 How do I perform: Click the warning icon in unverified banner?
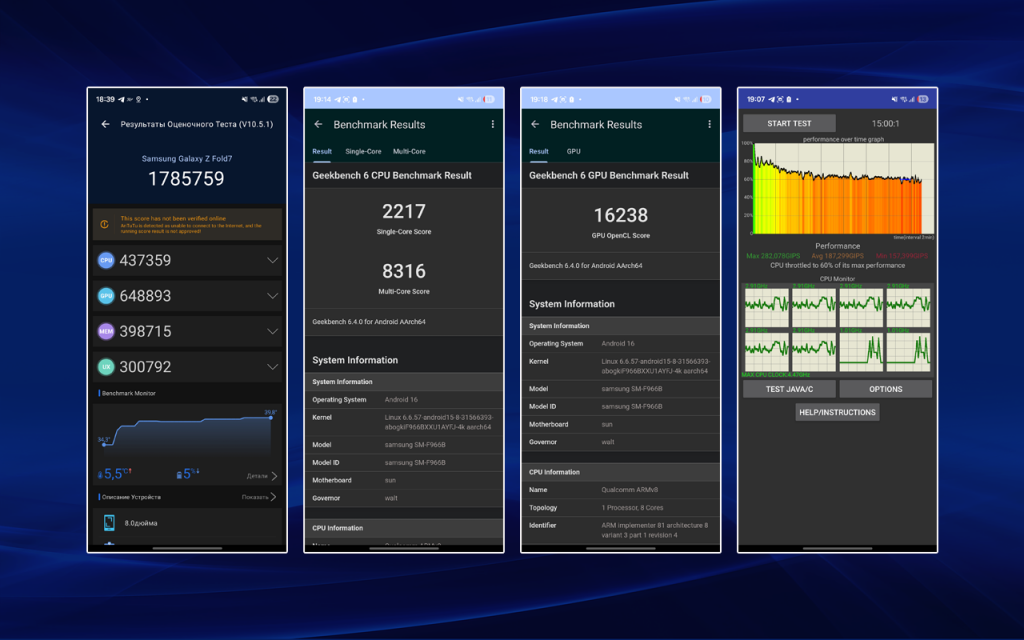(104, 225)
